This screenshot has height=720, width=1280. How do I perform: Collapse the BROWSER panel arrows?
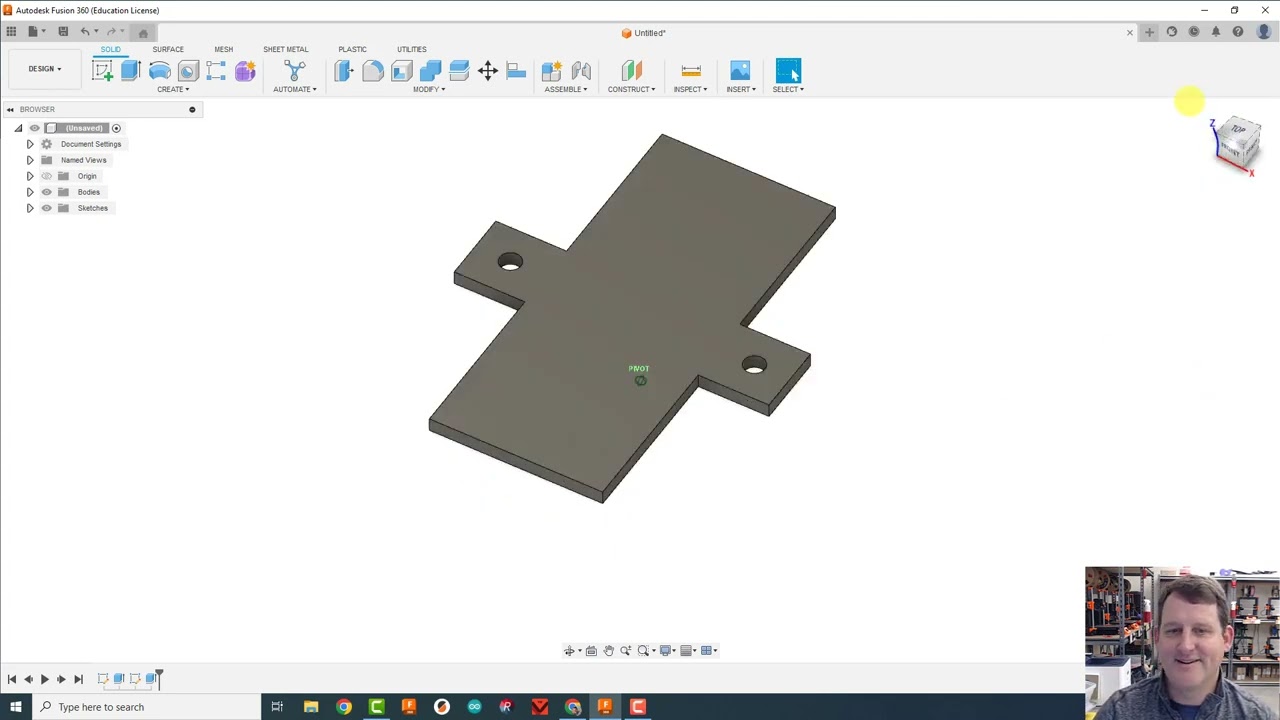[10, 109]
